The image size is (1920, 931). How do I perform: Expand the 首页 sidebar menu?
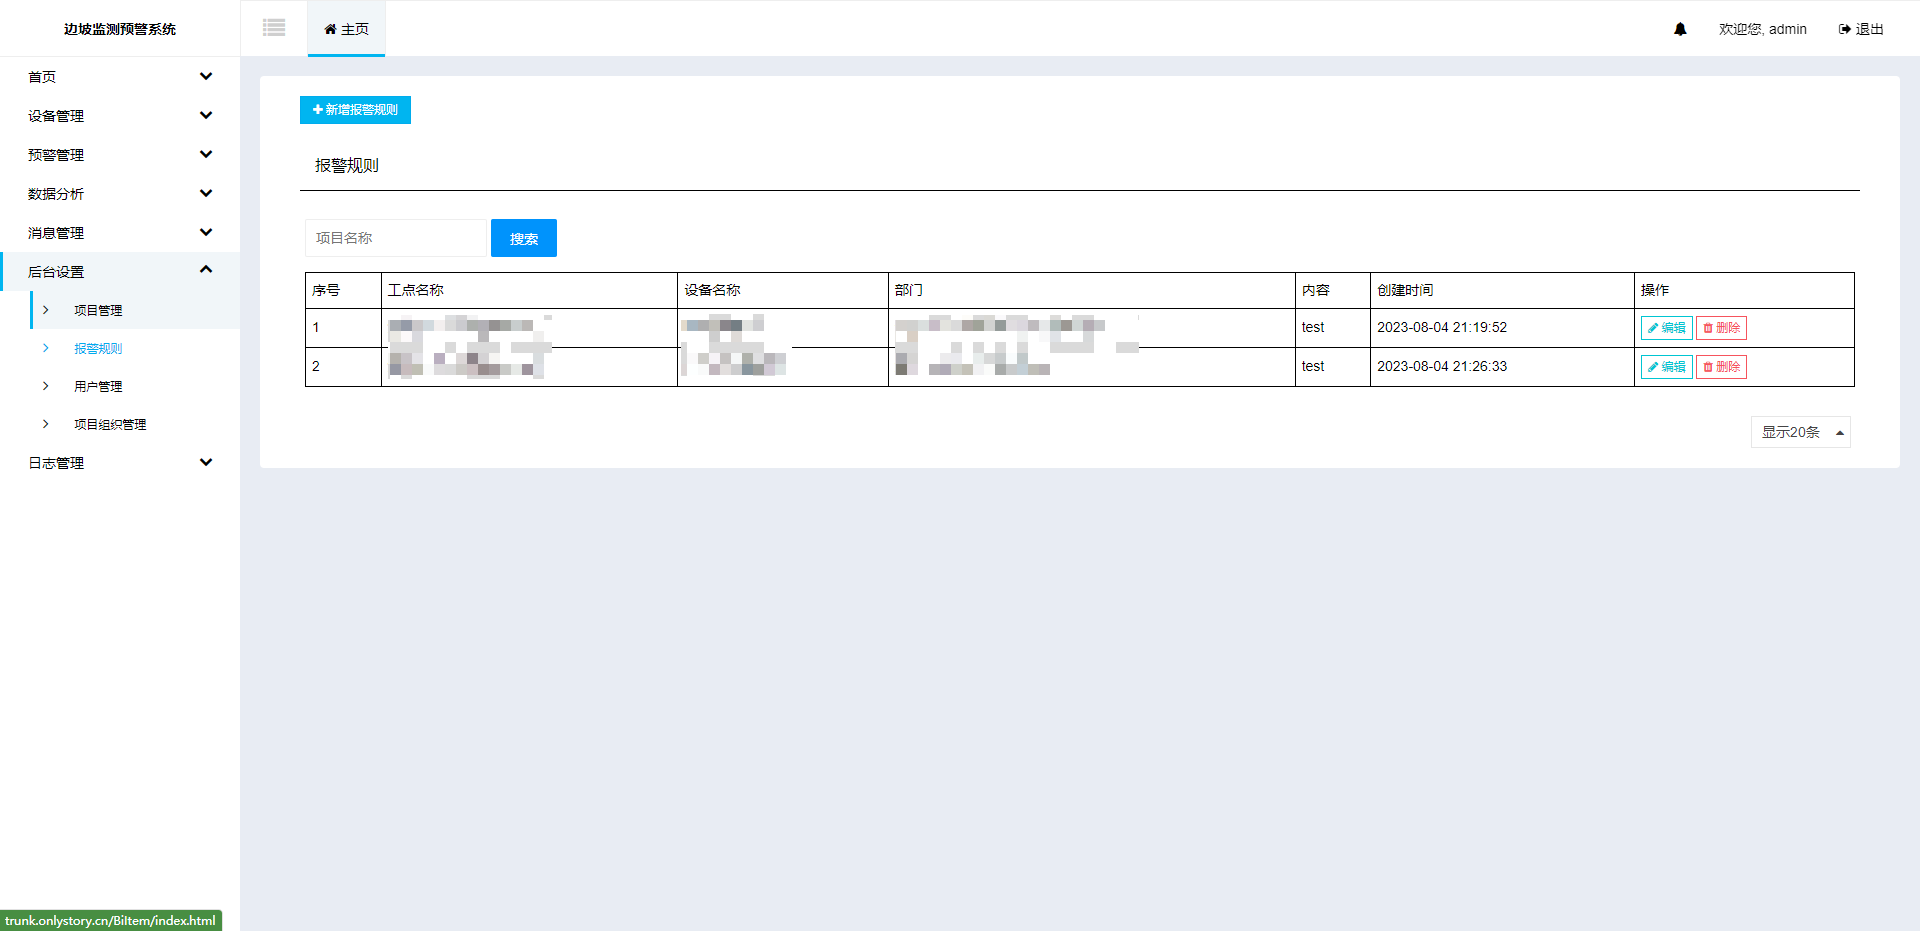point(120,77)
